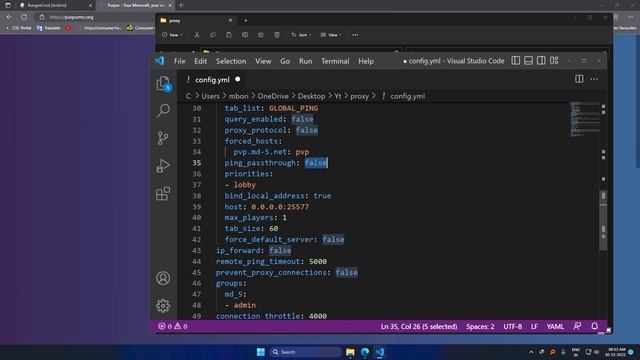
Task: Open the Run menu
Action: 305,61
